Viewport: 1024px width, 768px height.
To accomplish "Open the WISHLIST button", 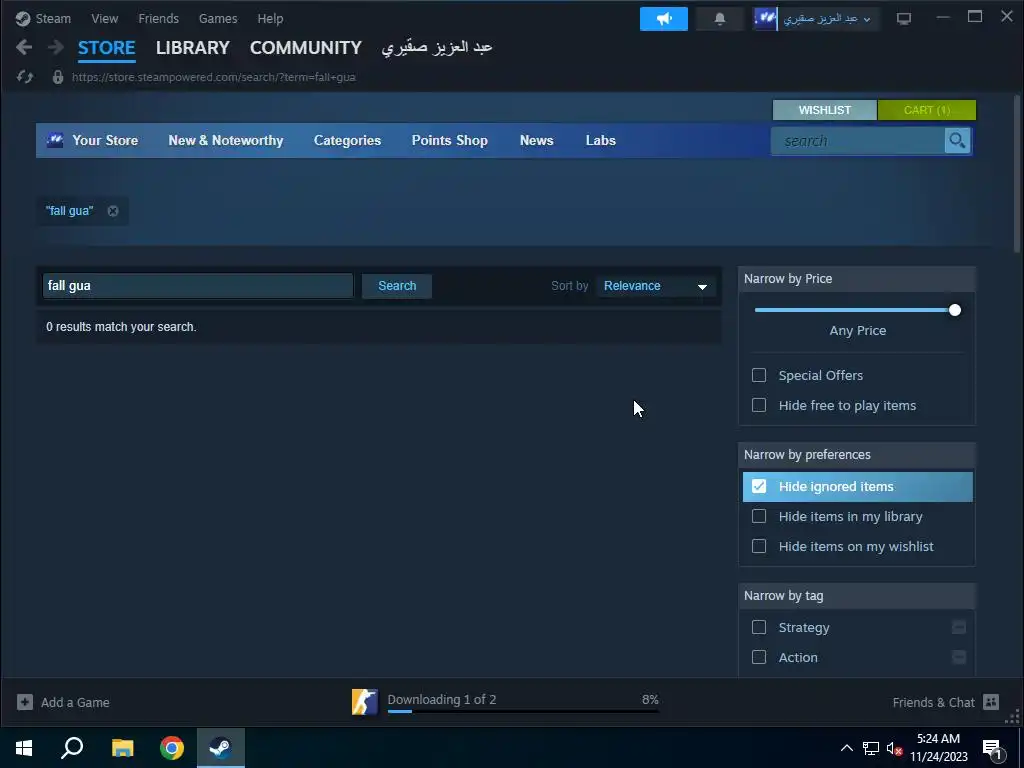I will tap(825, 110).
